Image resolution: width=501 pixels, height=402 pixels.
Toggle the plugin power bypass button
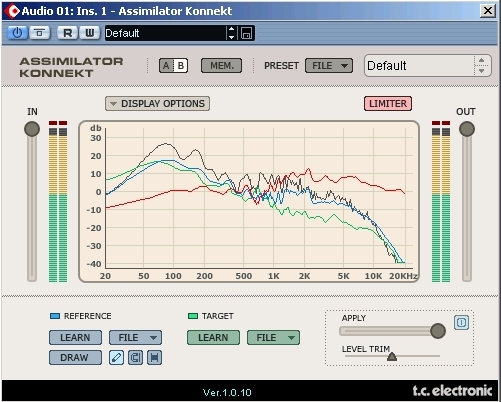(x=17, y=33)
